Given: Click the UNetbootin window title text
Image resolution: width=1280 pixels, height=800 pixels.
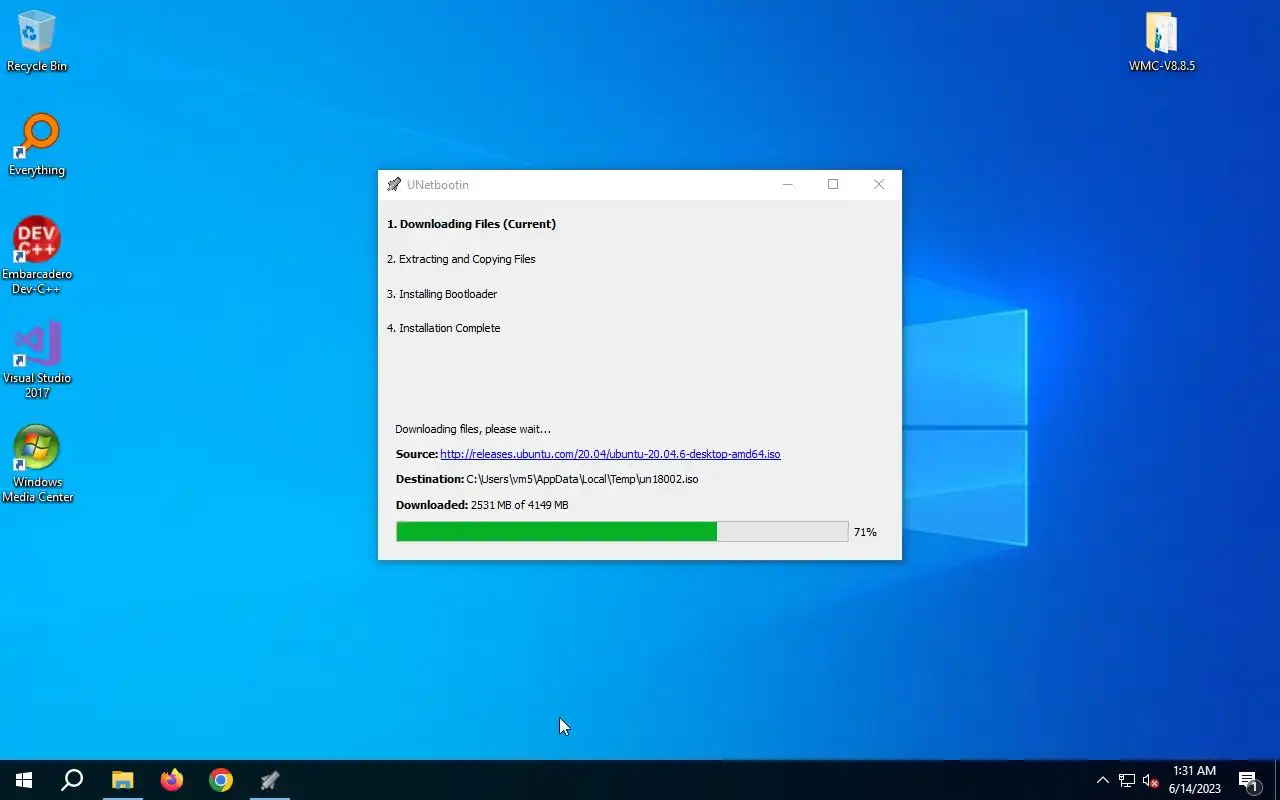Looking at the screenshot, I should tap(438, 185).
